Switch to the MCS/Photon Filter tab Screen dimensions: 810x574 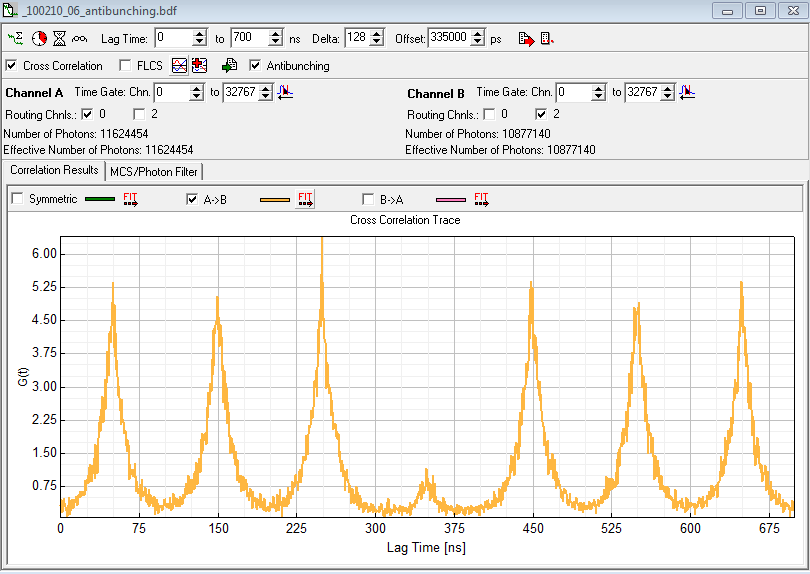click(154, 172)
